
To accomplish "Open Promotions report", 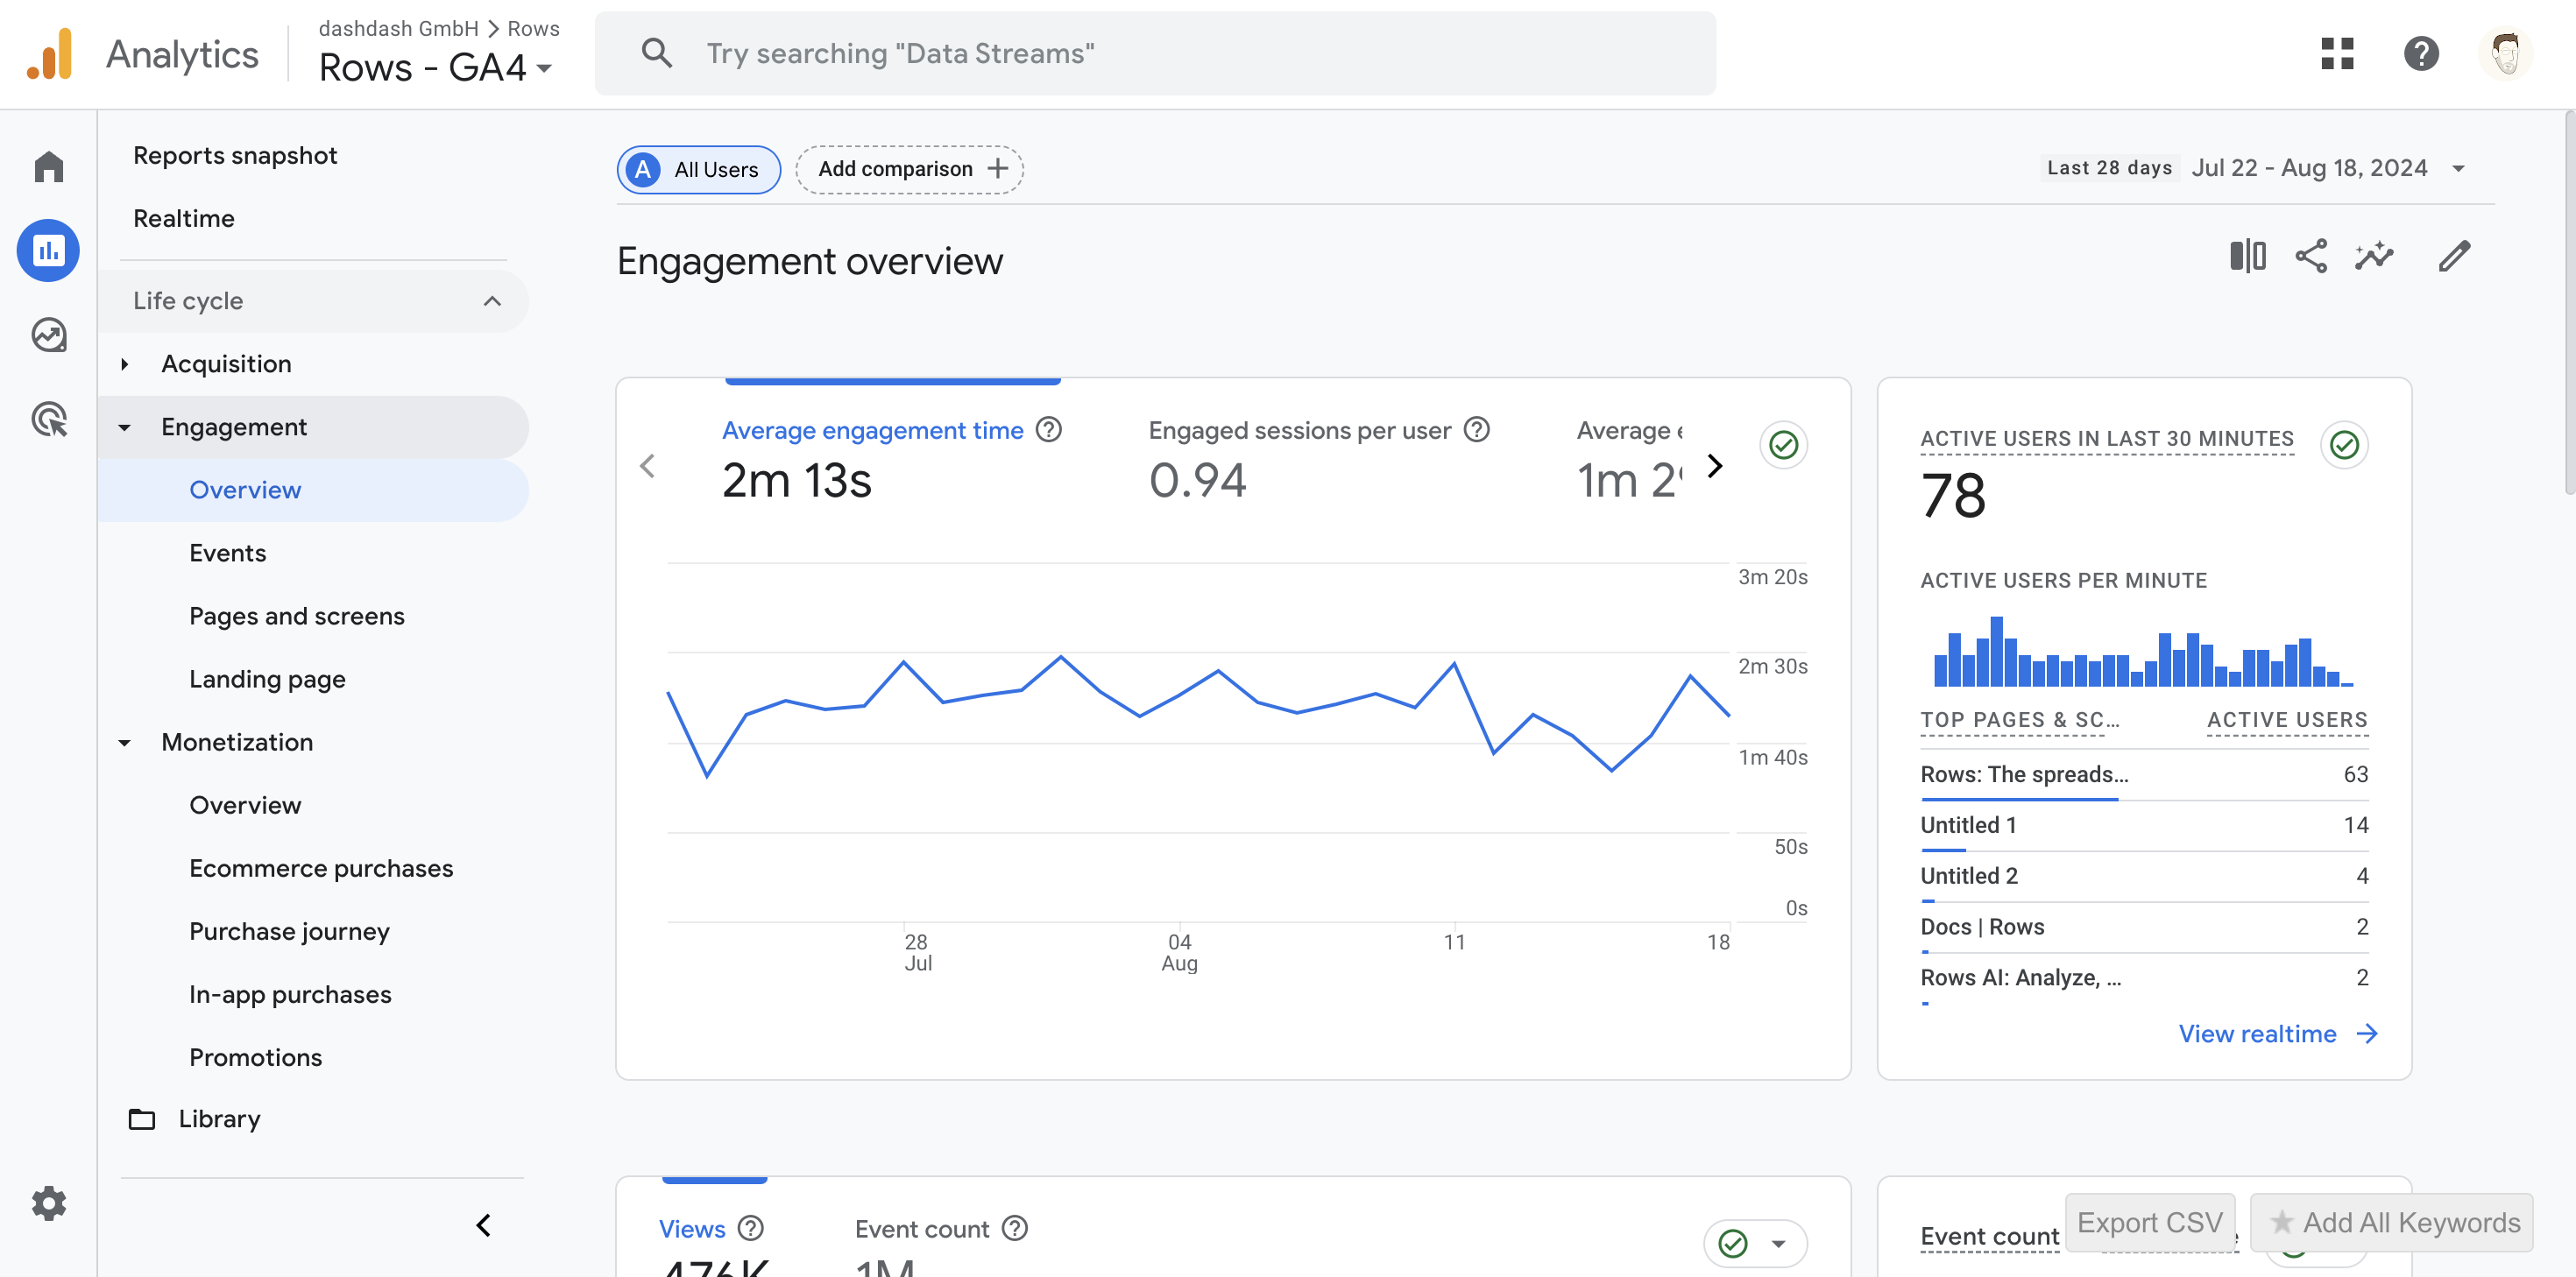I will coord(255,1057).
